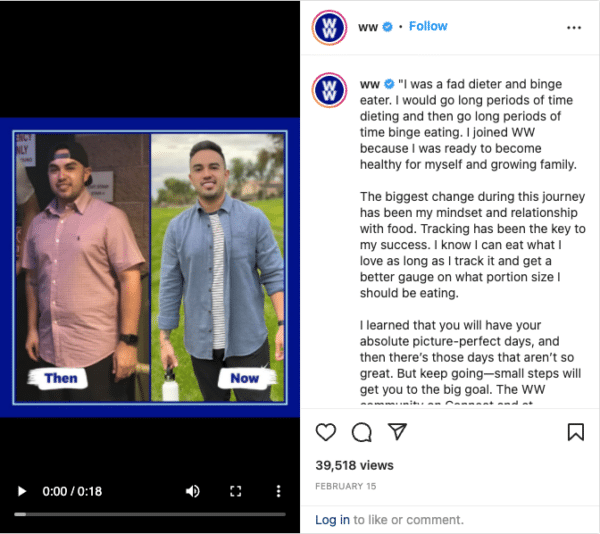Open comments with the speech bubble icon
Viewport: 600px width, 534px height.
[362, 432]
